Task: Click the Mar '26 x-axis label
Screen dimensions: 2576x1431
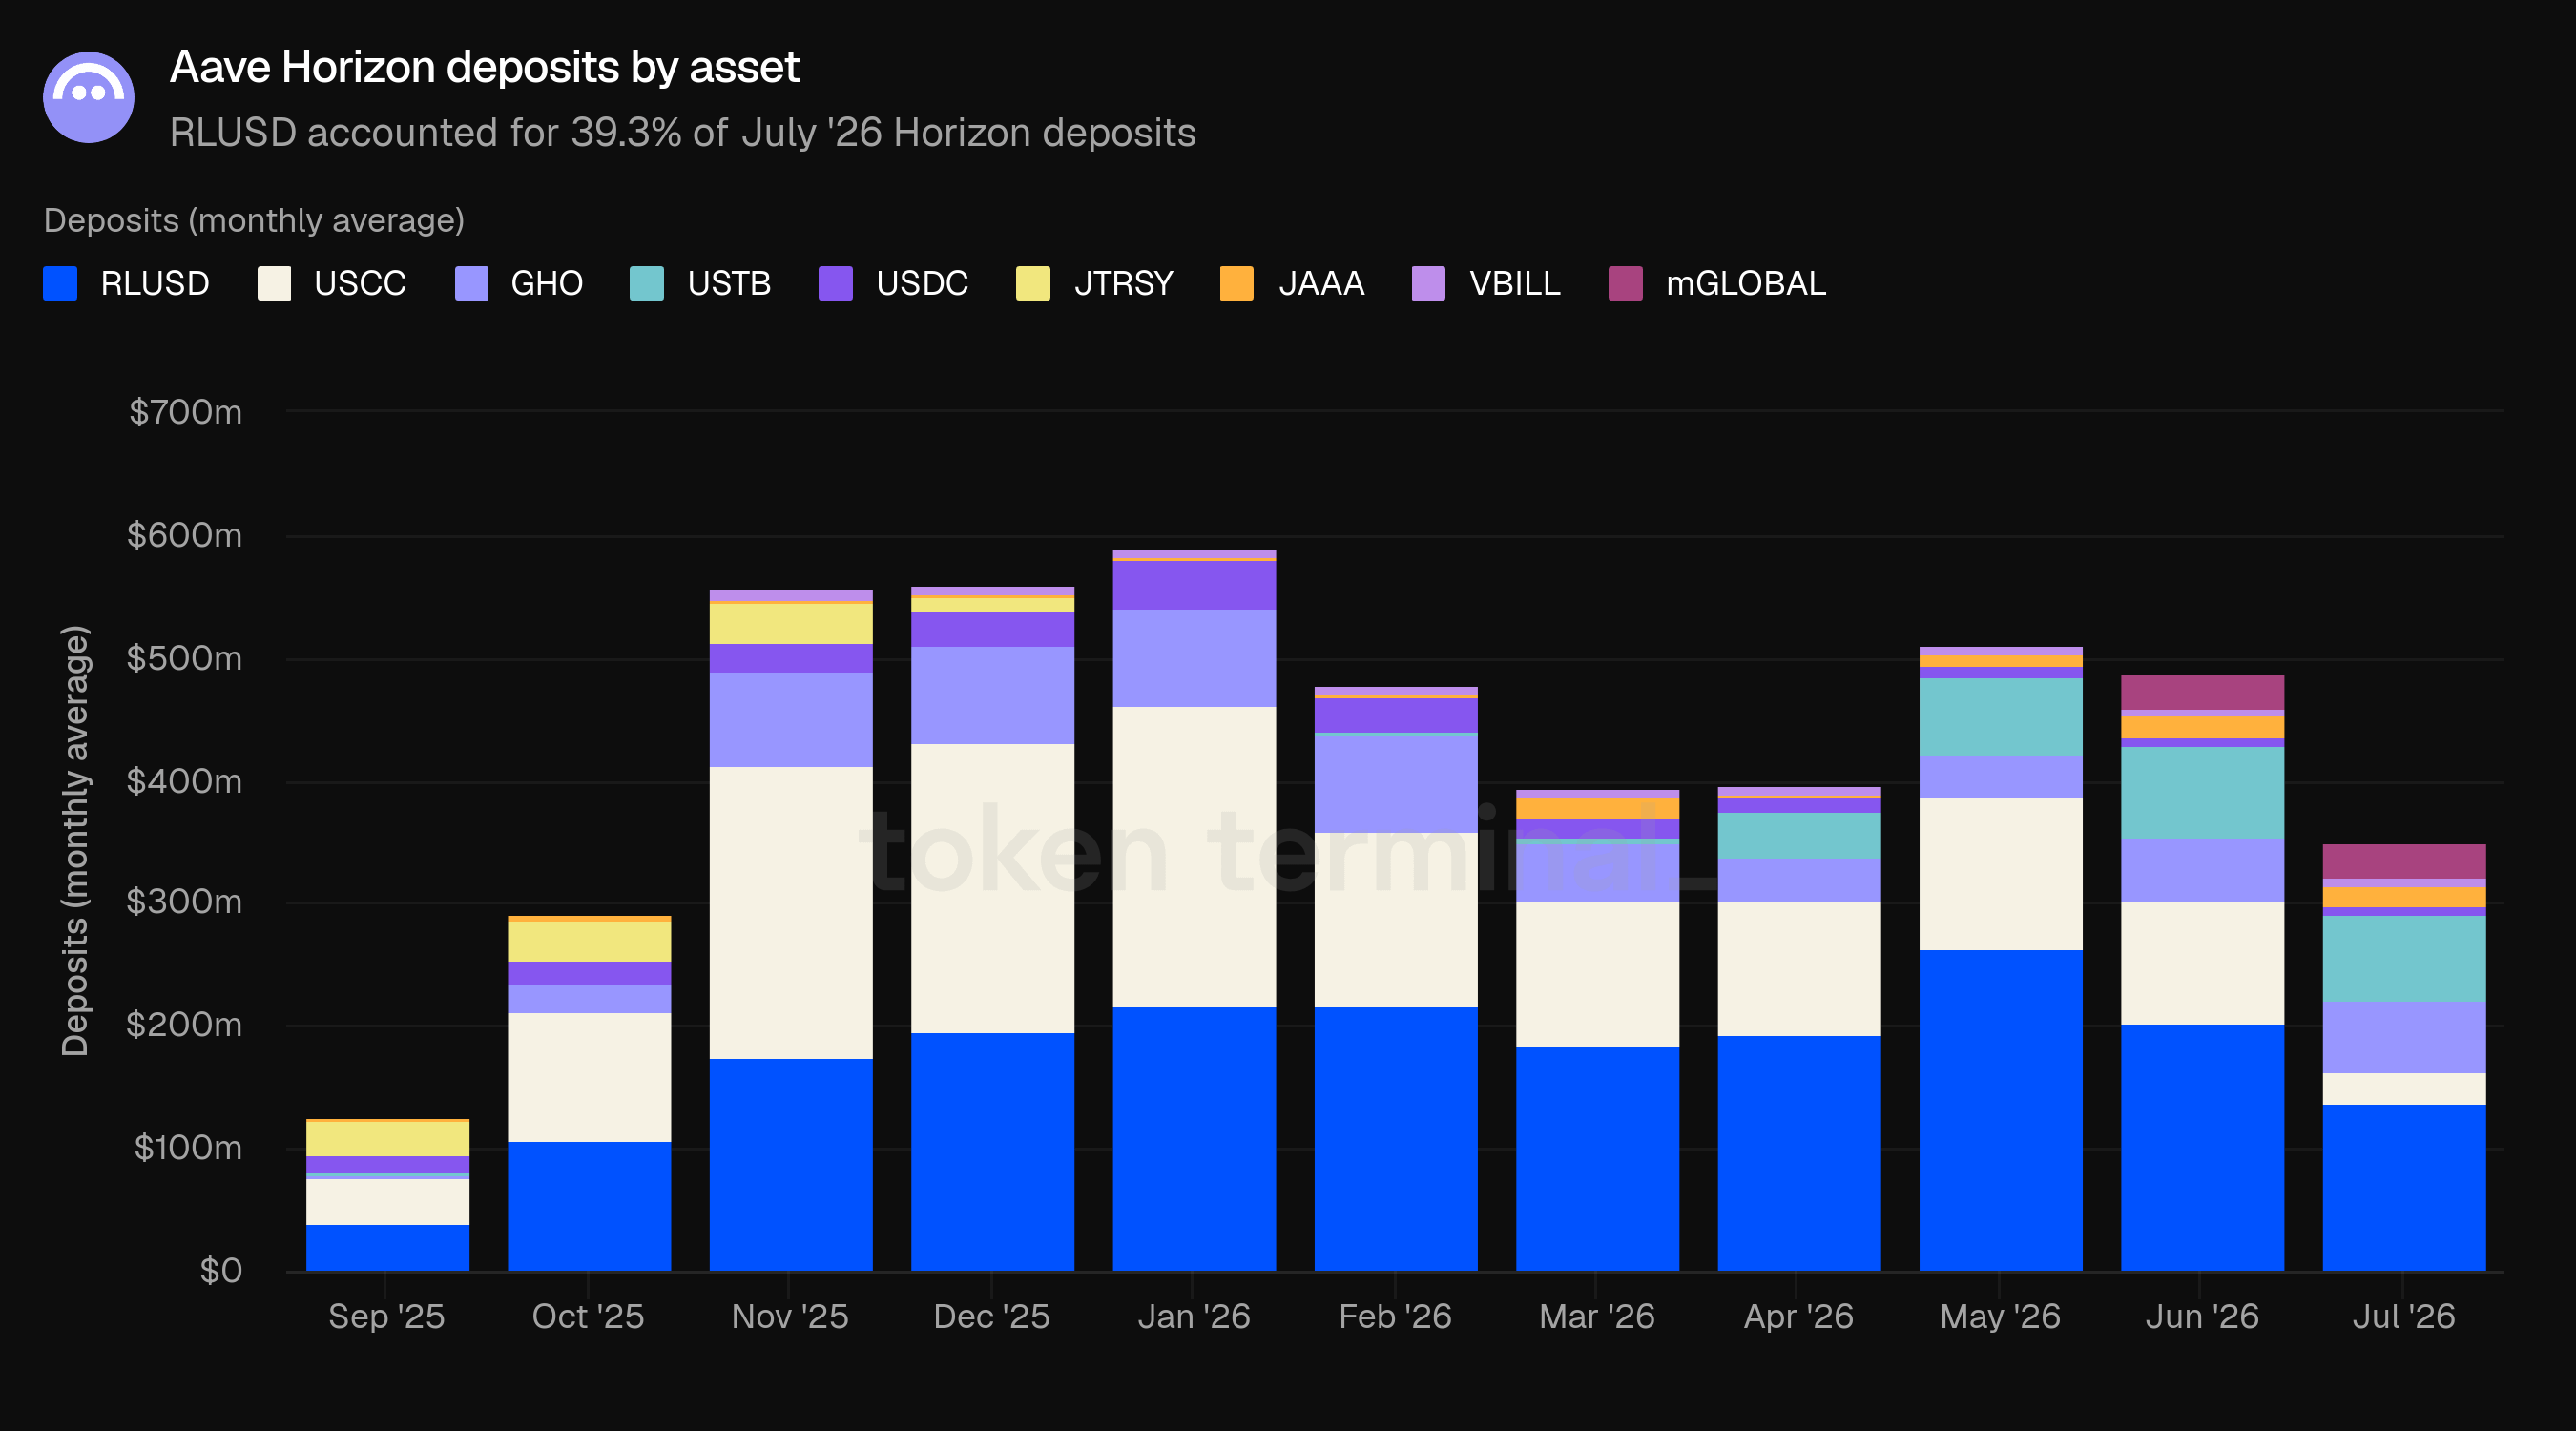Action: pyautogui.click(x=1597, y=1316)
